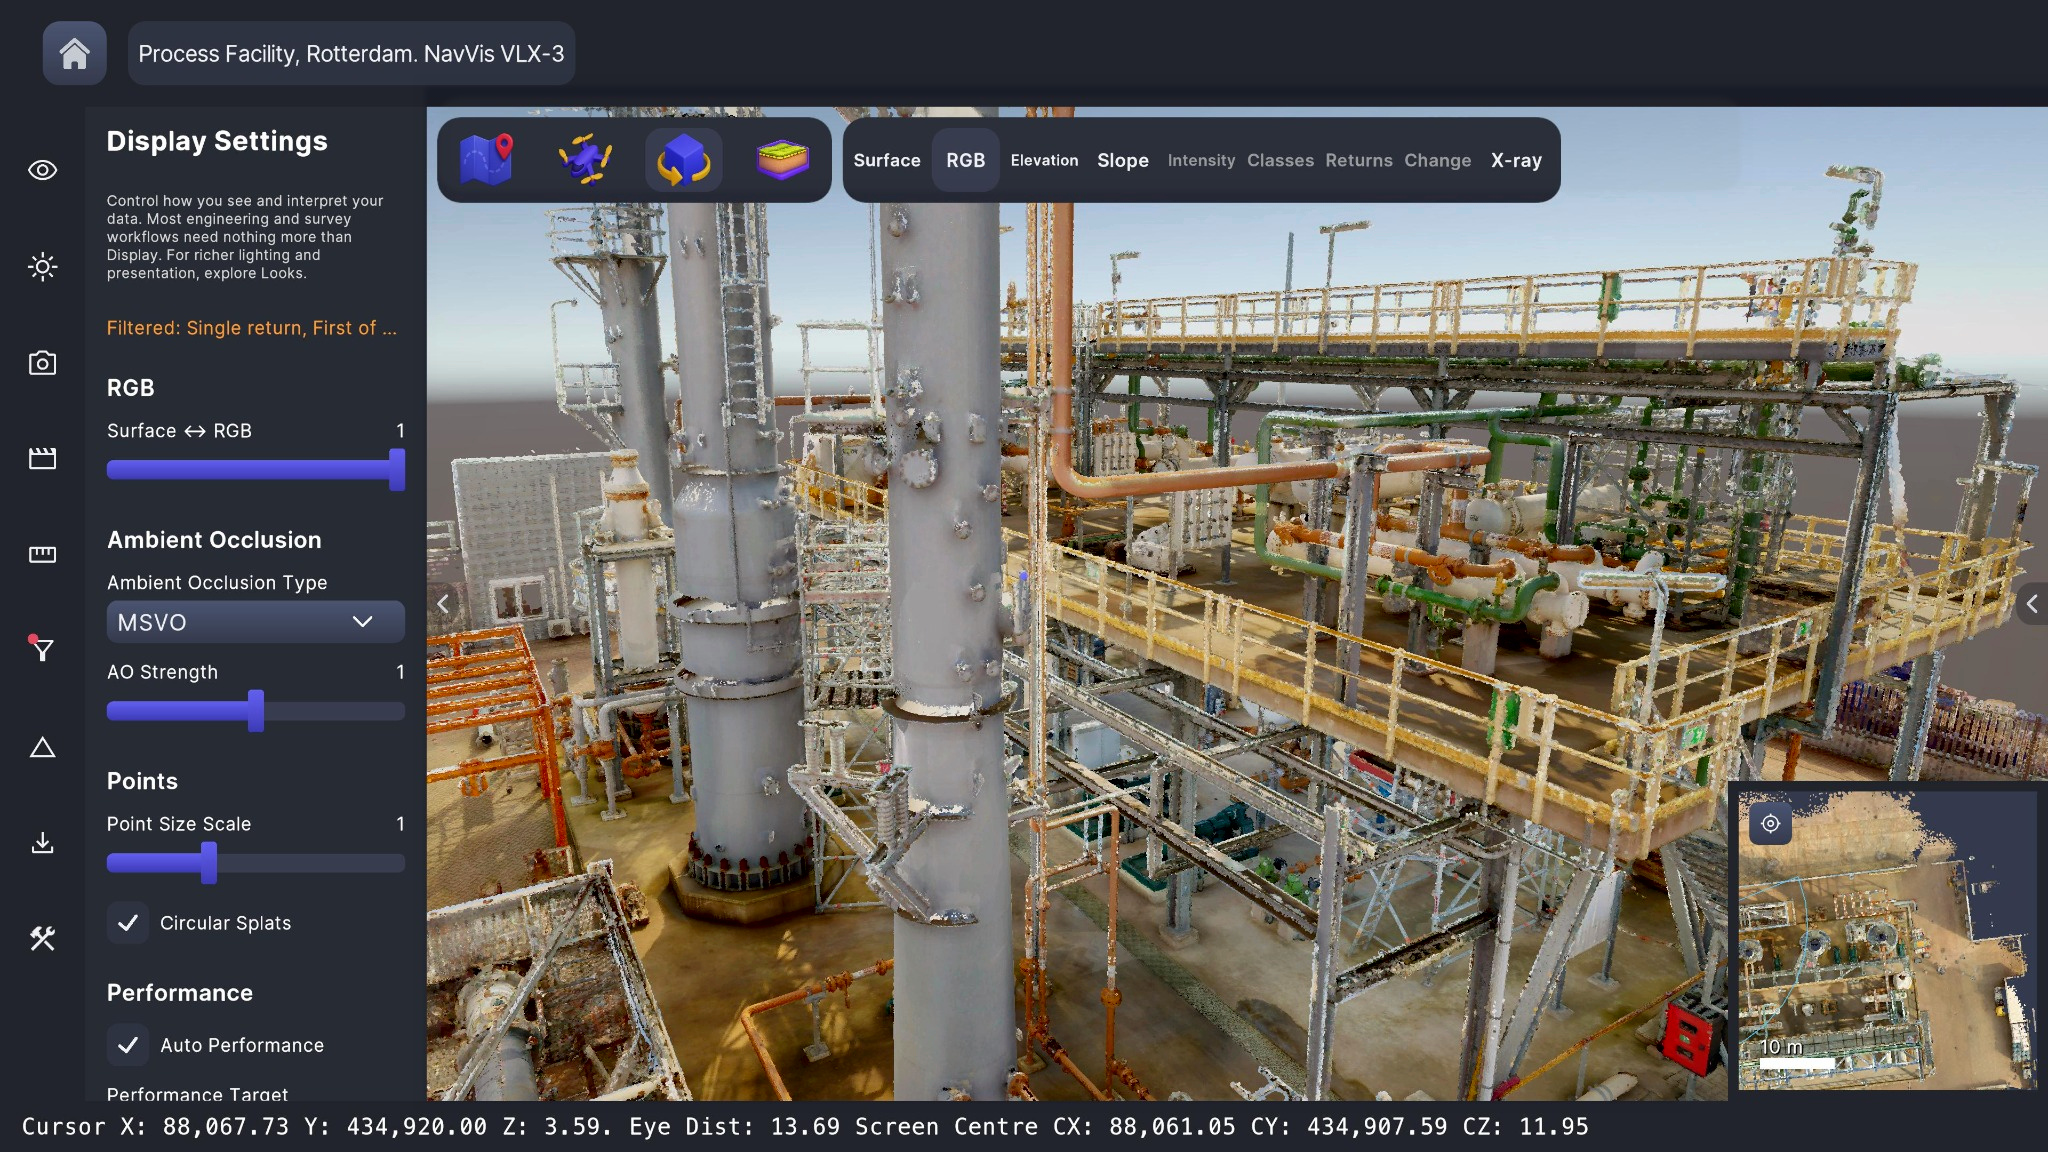Open the Ambient Occlusion Type dropdown
The width and height of the screenshot is (2048, 1152).
pyautogui.click(x=256, y=622)
